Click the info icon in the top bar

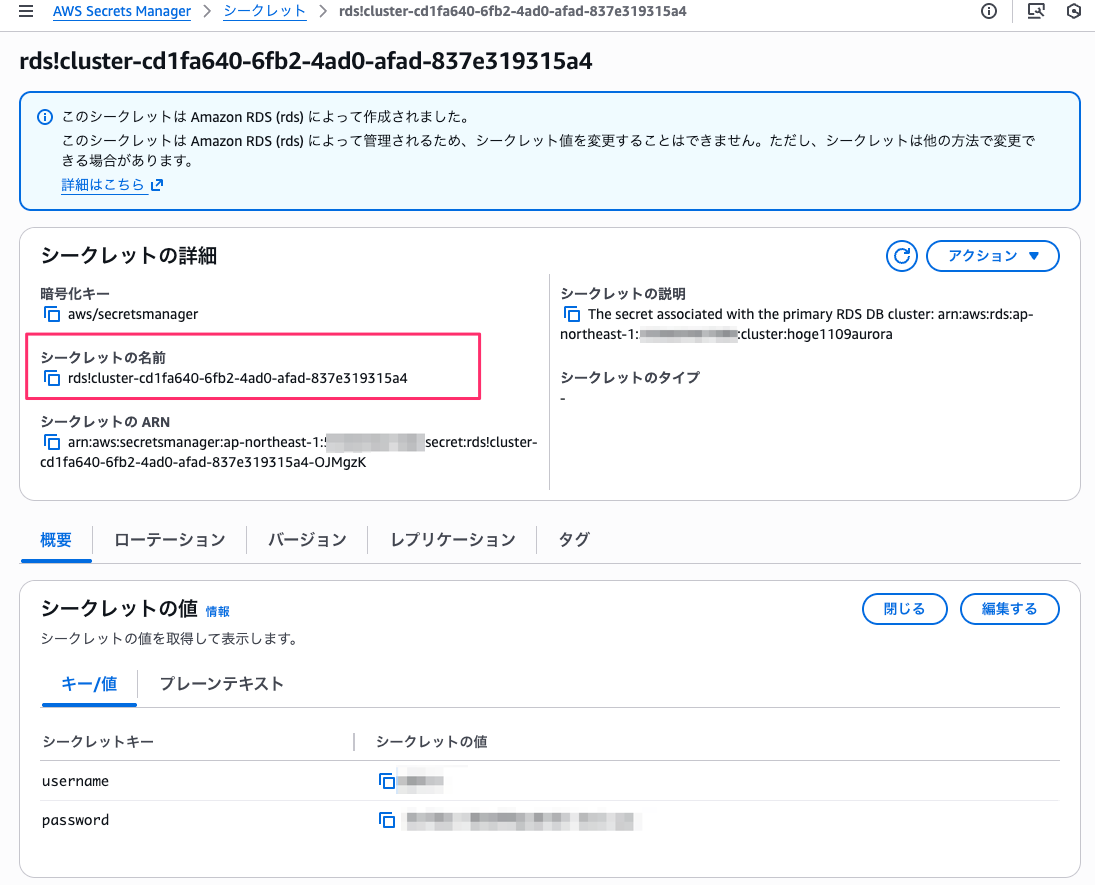tap(989, 12)
